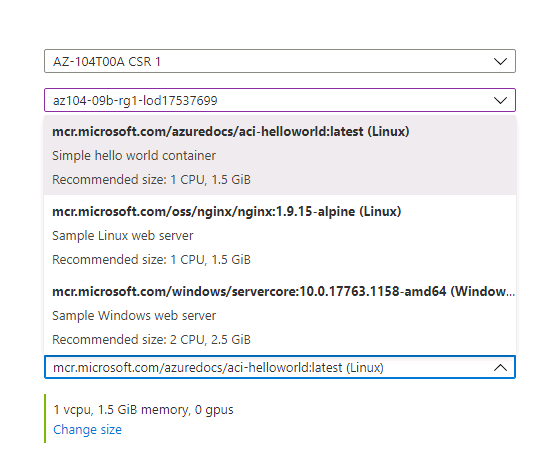Pick the windows/servercore:10.0.17763.1158-amd64 image option
Screen dimensions: 560x450
280,315
